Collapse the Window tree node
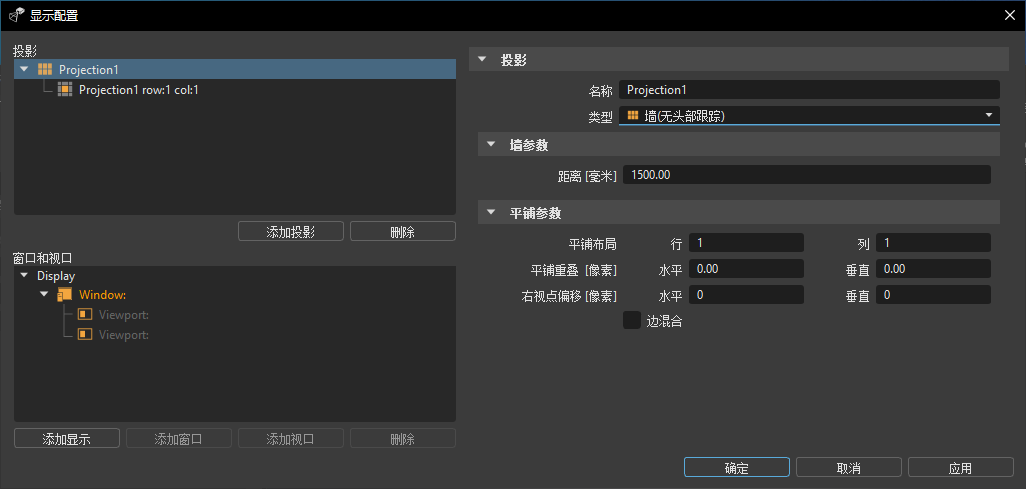The width and height of the screenshot is (1026, 489). coord(44,295)
